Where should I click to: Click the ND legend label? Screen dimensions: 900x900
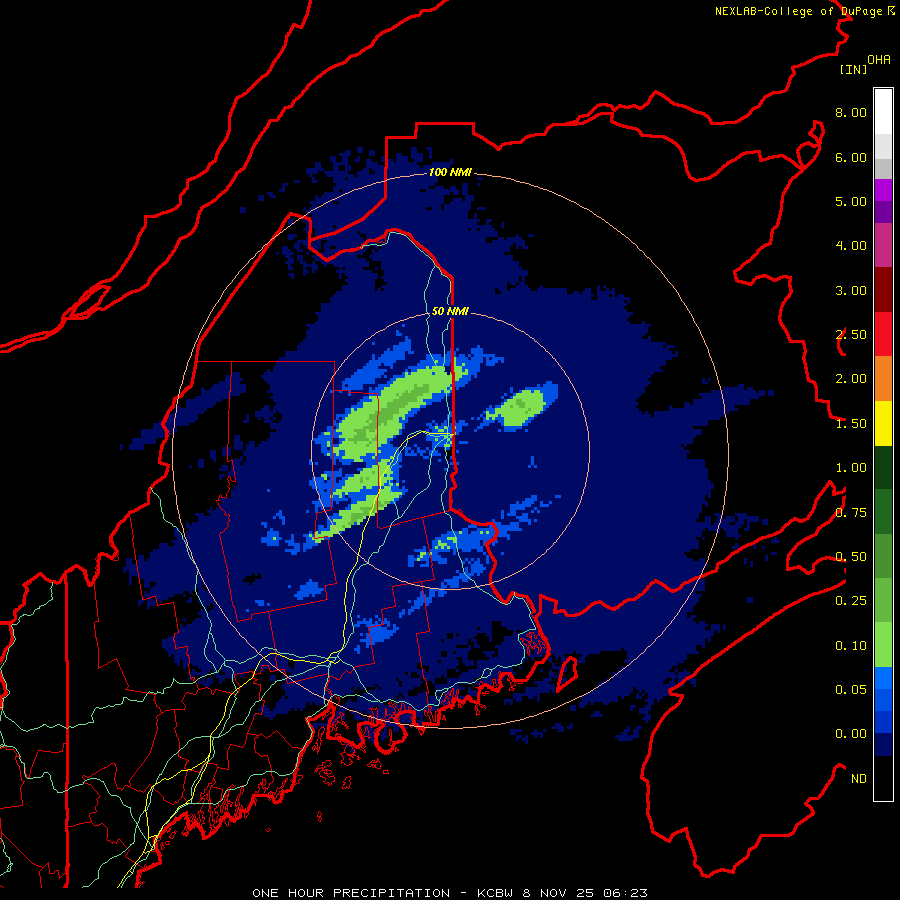point(859,779)
